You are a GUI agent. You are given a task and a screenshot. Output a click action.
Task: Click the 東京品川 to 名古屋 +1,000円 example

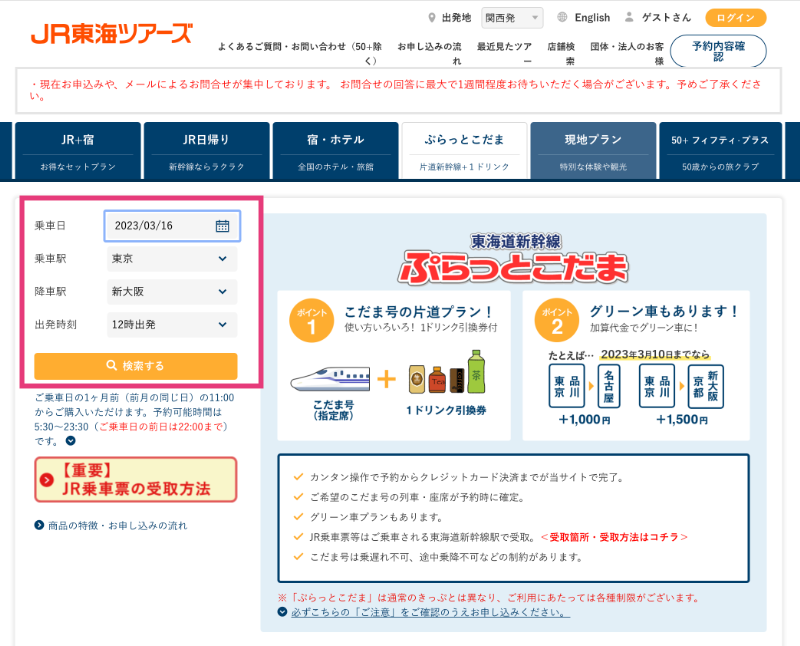pos(585,394)
